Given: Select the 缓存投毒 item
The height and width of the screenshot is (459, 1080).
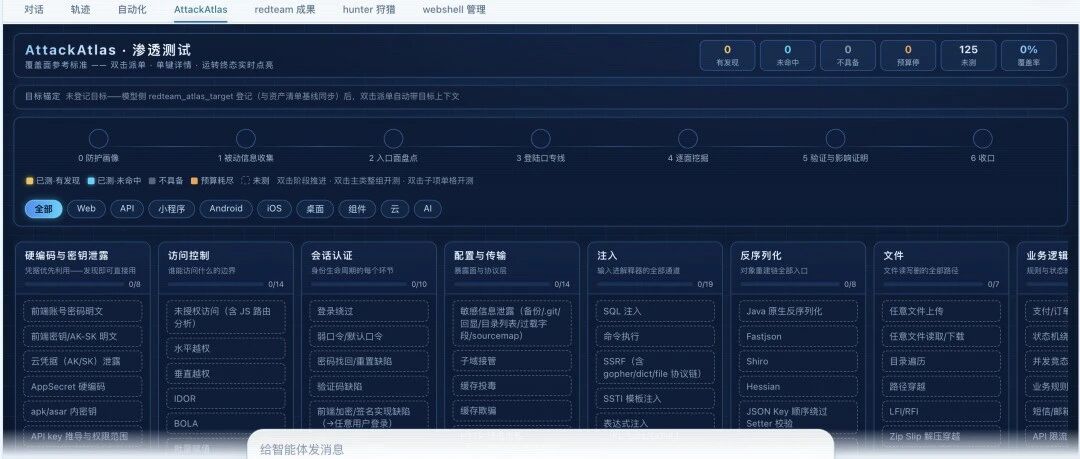Looking at the screenshot, I should [512, 386].
